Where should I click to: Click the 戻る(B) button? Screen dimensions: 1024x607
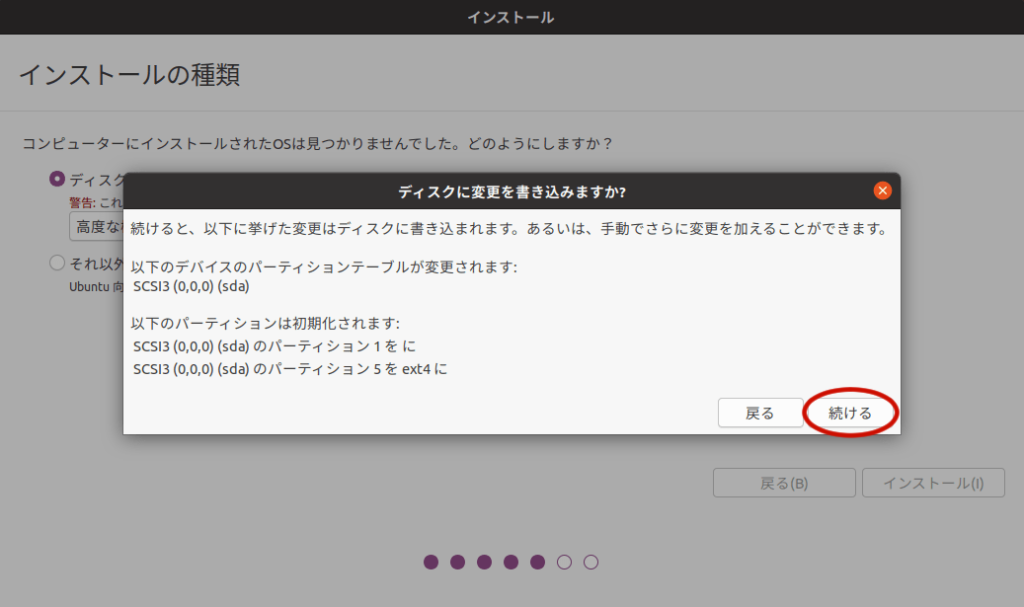click(783, 482)
